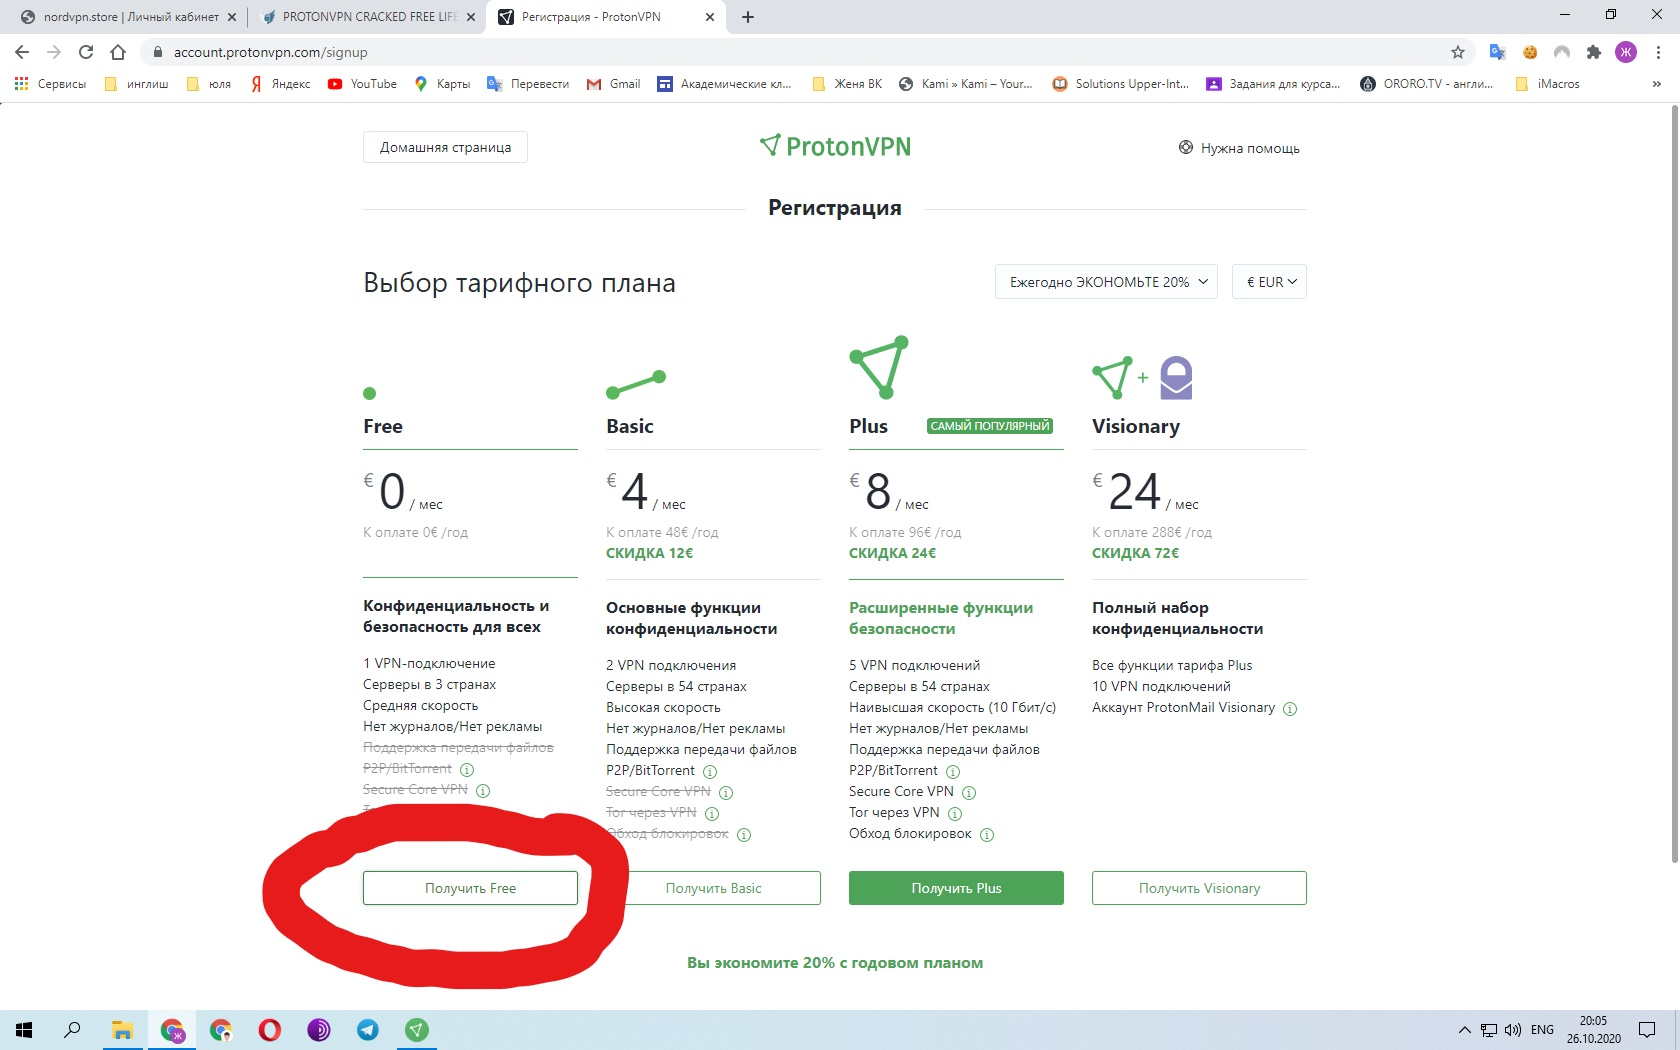The height and width of the screenshot is (1050, 1680).
Task: Open the ORORO.TV bookmark
Action: (x=1427, y=84)
